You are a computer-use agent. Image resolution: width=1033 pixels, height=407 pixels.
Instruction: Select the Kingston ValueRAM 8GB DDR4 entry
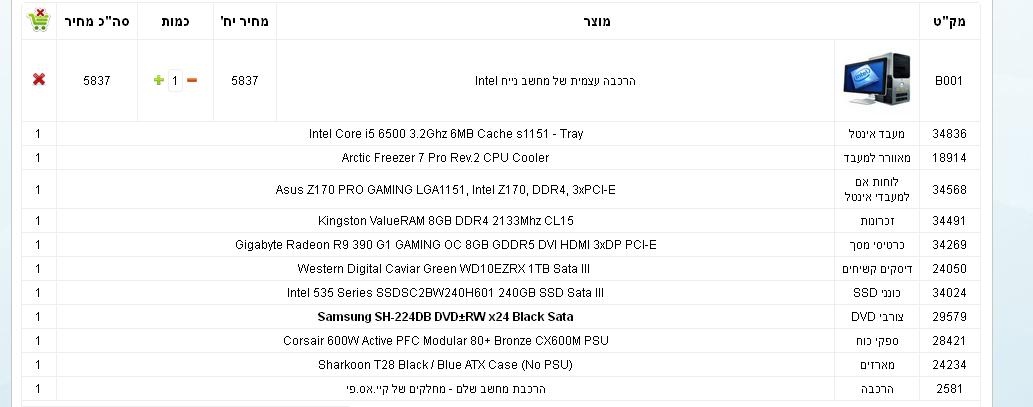(x=445, y=221)
